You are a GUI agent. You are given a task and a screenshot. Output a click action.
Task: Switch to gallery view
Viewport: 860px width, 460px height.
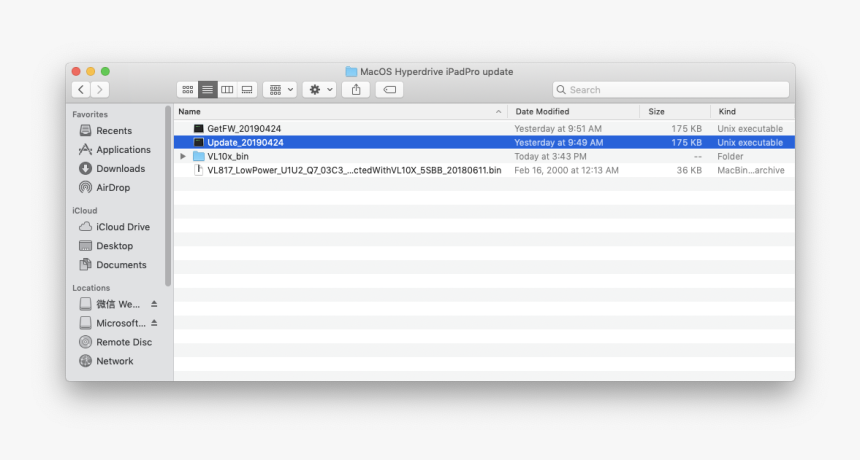pos(247,89)
